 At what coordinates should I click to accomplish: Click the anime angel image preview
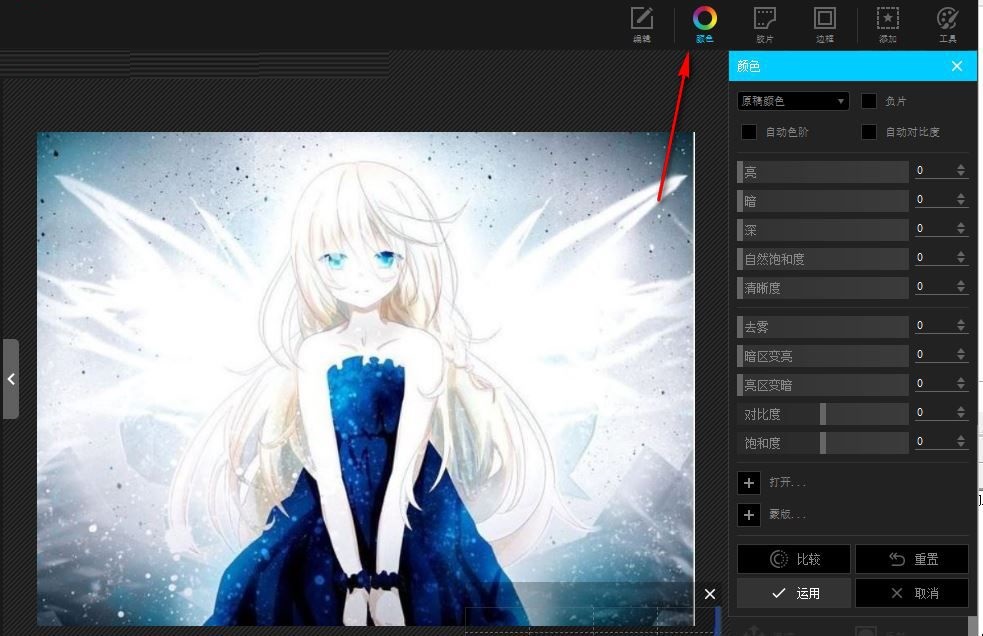point(365,379)
